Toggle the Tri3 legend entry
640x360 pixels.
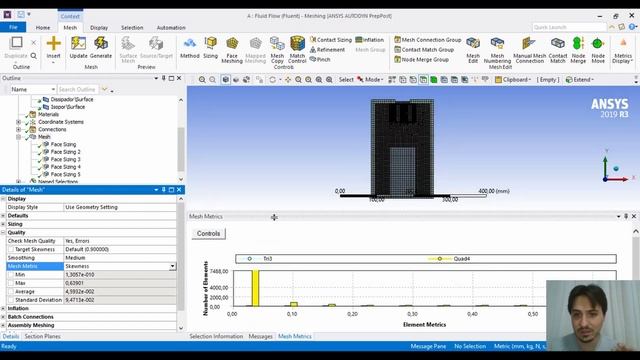pyautogui.click(x=257, y=258)
